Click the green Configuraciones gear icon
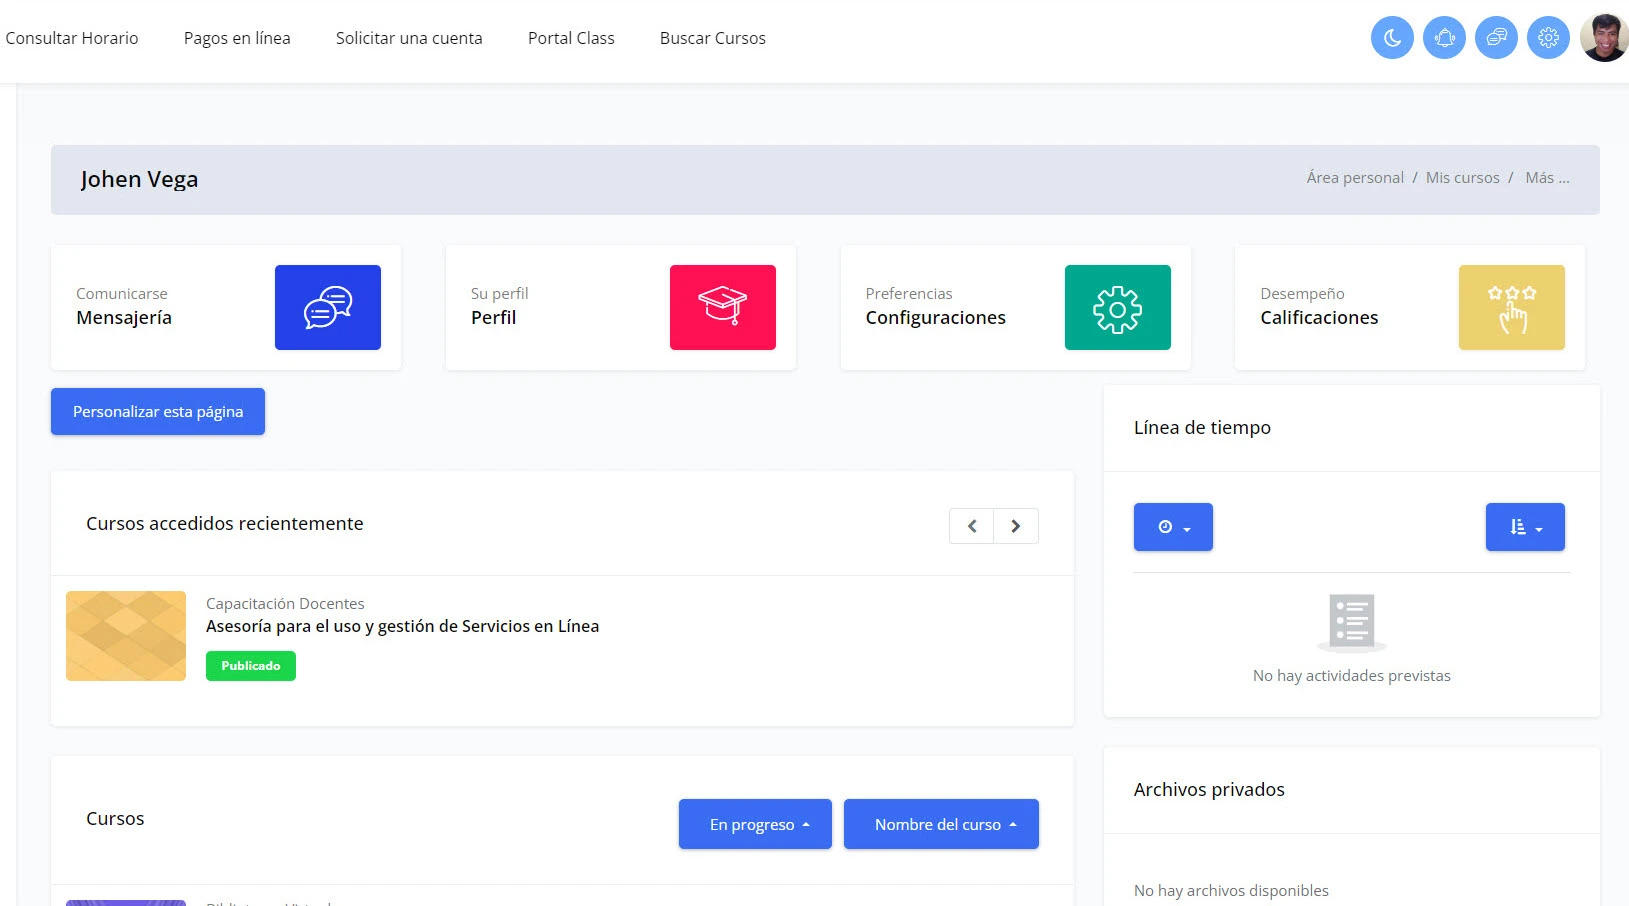This screenshot has height=906, width=1629. tap(1117, 308)
